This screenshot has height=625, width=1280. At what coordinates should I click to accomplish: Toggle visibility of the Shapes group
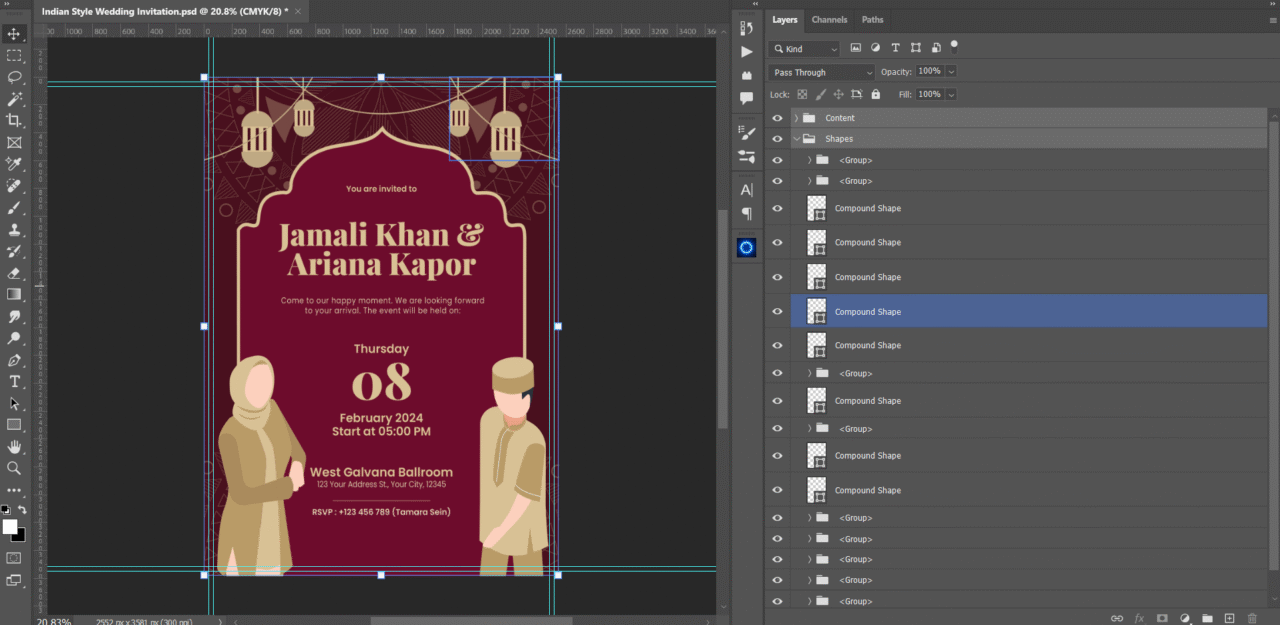pos(777,139)
